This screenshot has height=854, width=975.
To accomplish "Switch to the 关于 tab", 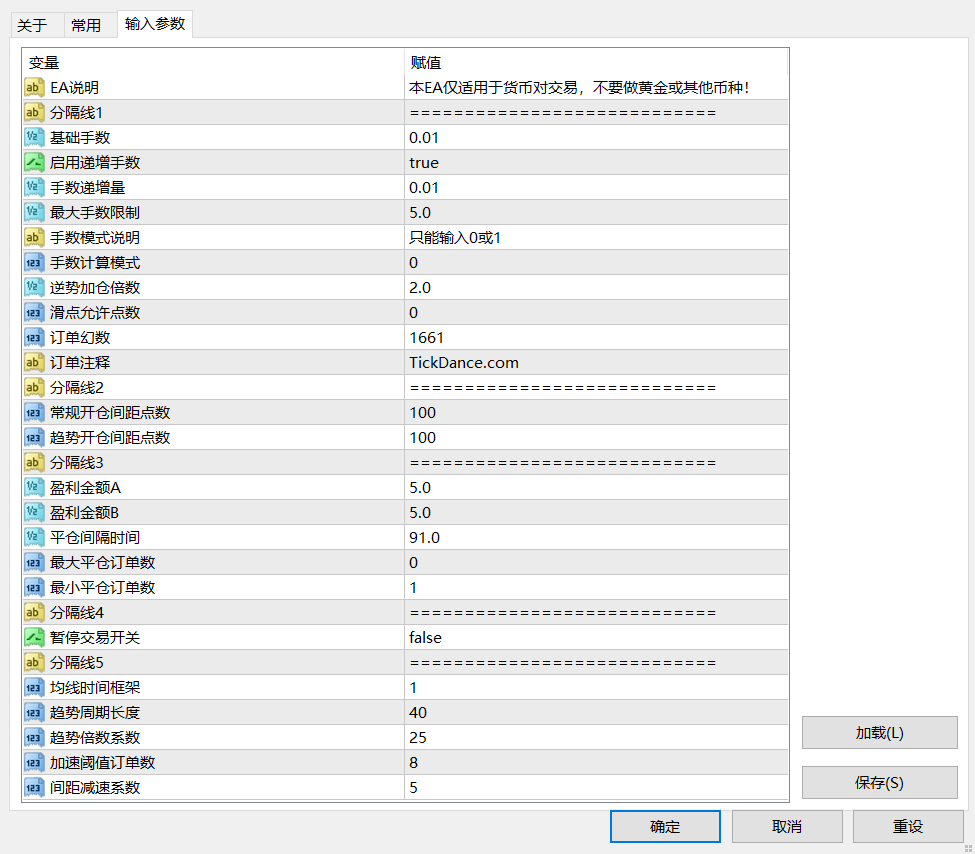I will click(32, 25).
